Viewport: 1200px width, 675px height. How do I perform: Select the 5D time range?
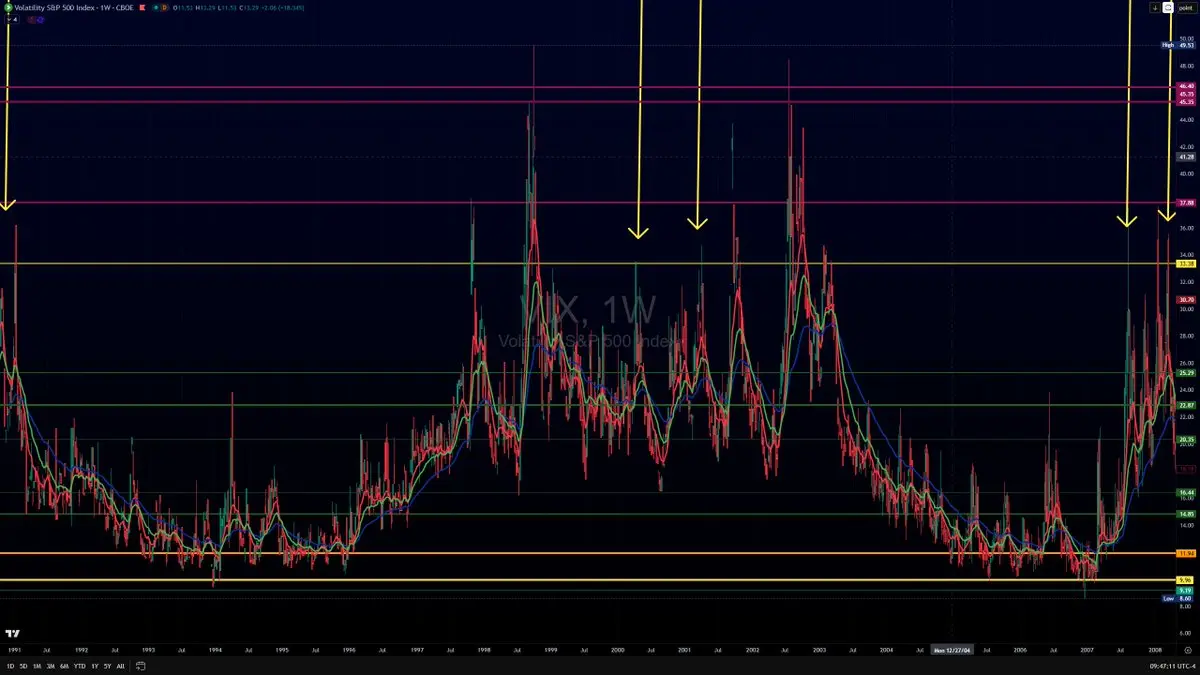tap(23, 666)
